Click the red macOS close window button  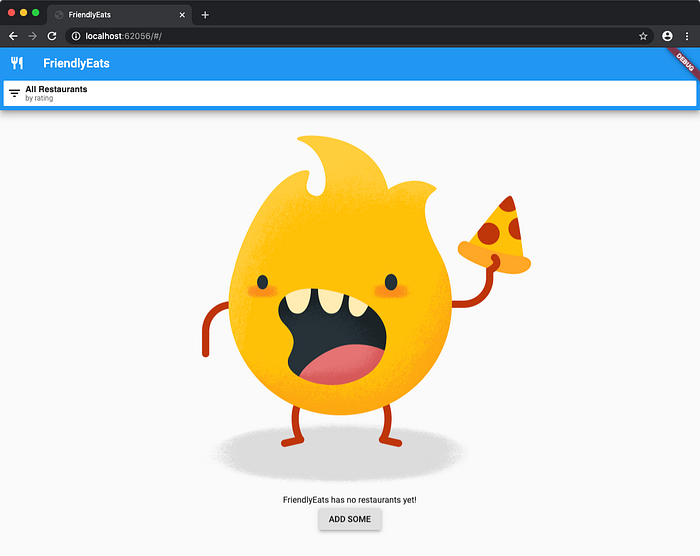point(12,13)
